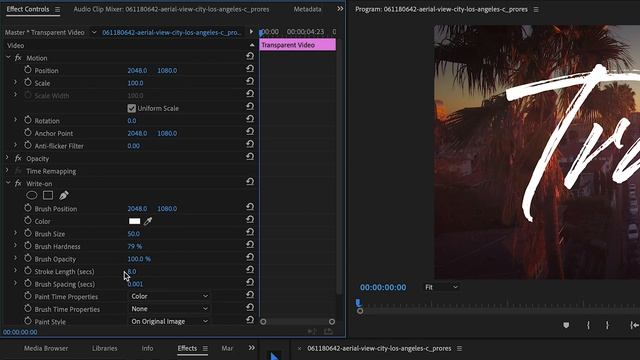Click Program monitor timecode 00:00:00:00
640x360 pixels.
383,287
